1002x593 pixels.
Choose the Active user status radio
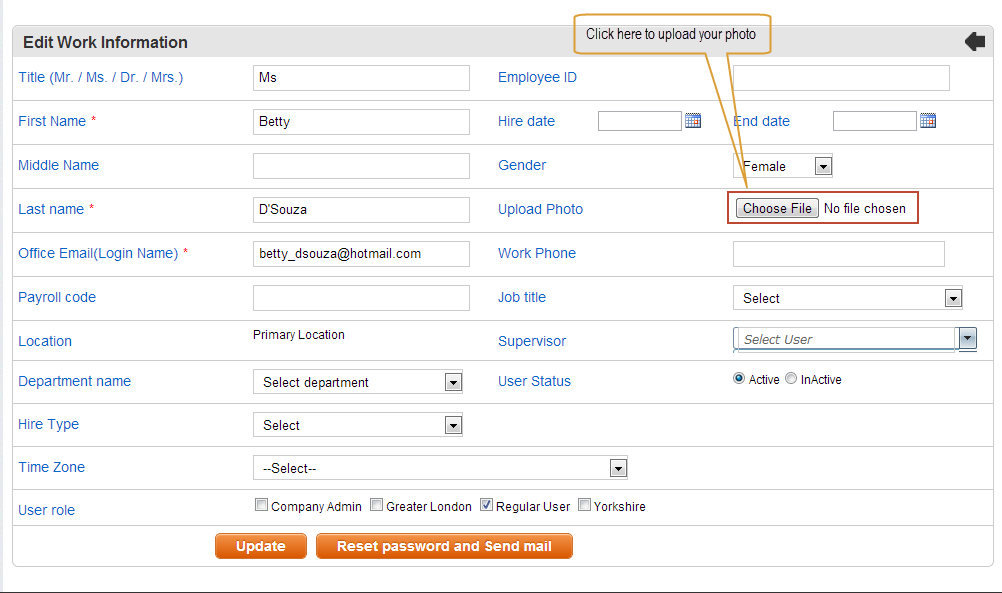739,378
